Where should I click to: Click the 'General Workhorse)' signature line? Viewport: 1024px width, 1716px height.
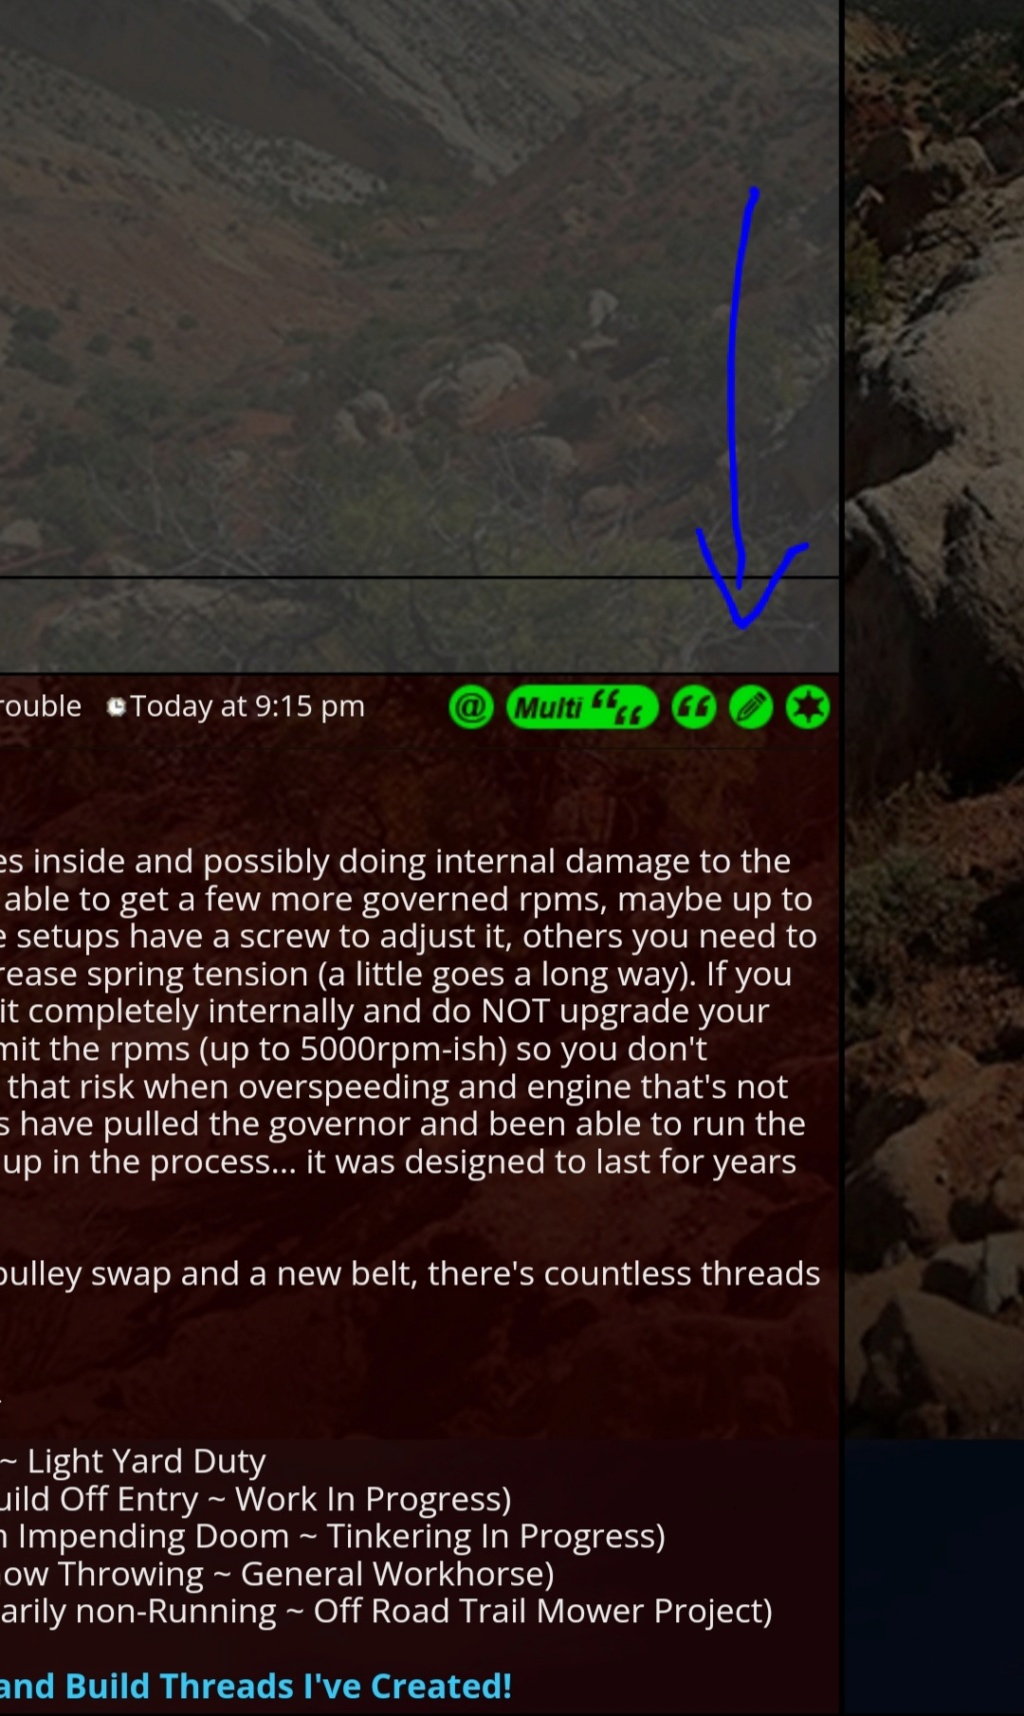point(277,1574)
